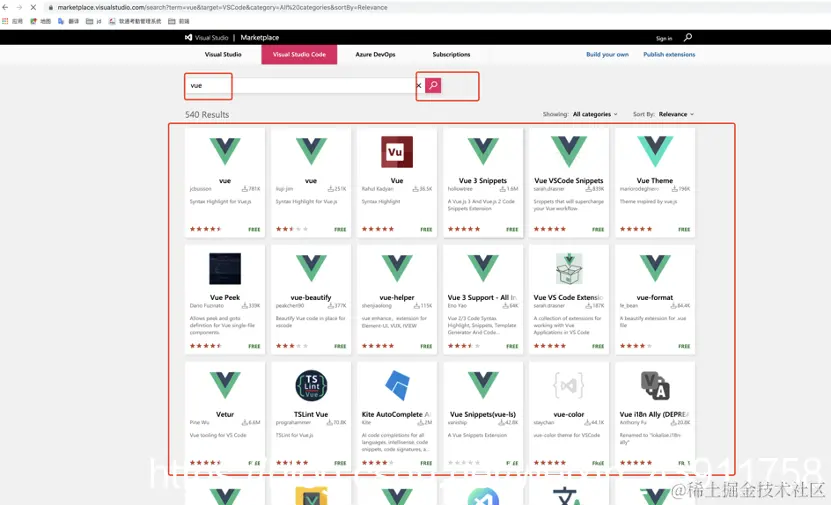This screenshot has height=506, width=832.
Task: Click the Kite AutoComplete description text
Action: click(395, 442)
